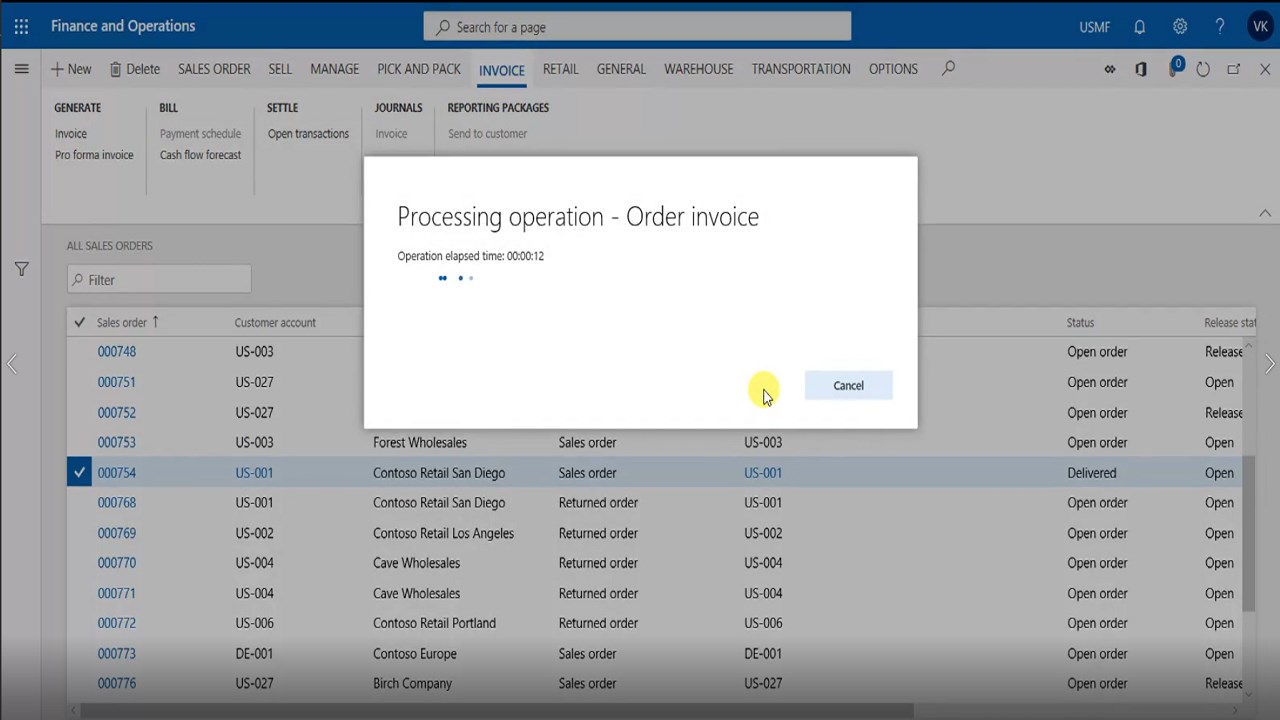
Task: Open the OPTIONS tab
Action: pyautogui.click(x=893, y=69)
